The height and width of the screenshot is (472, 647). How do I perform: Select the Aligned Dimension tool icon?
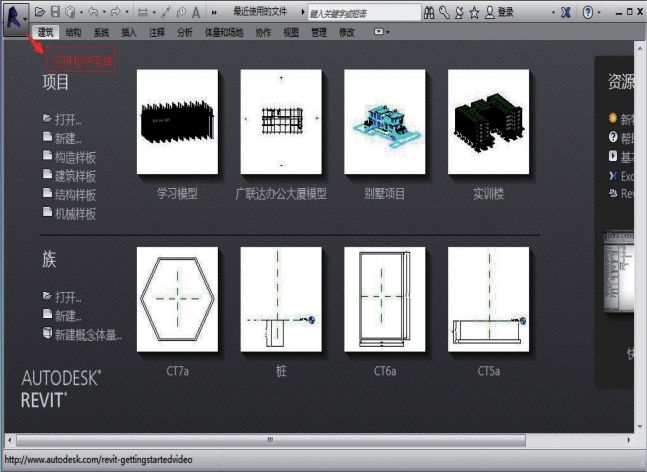(x=166, y=12)
